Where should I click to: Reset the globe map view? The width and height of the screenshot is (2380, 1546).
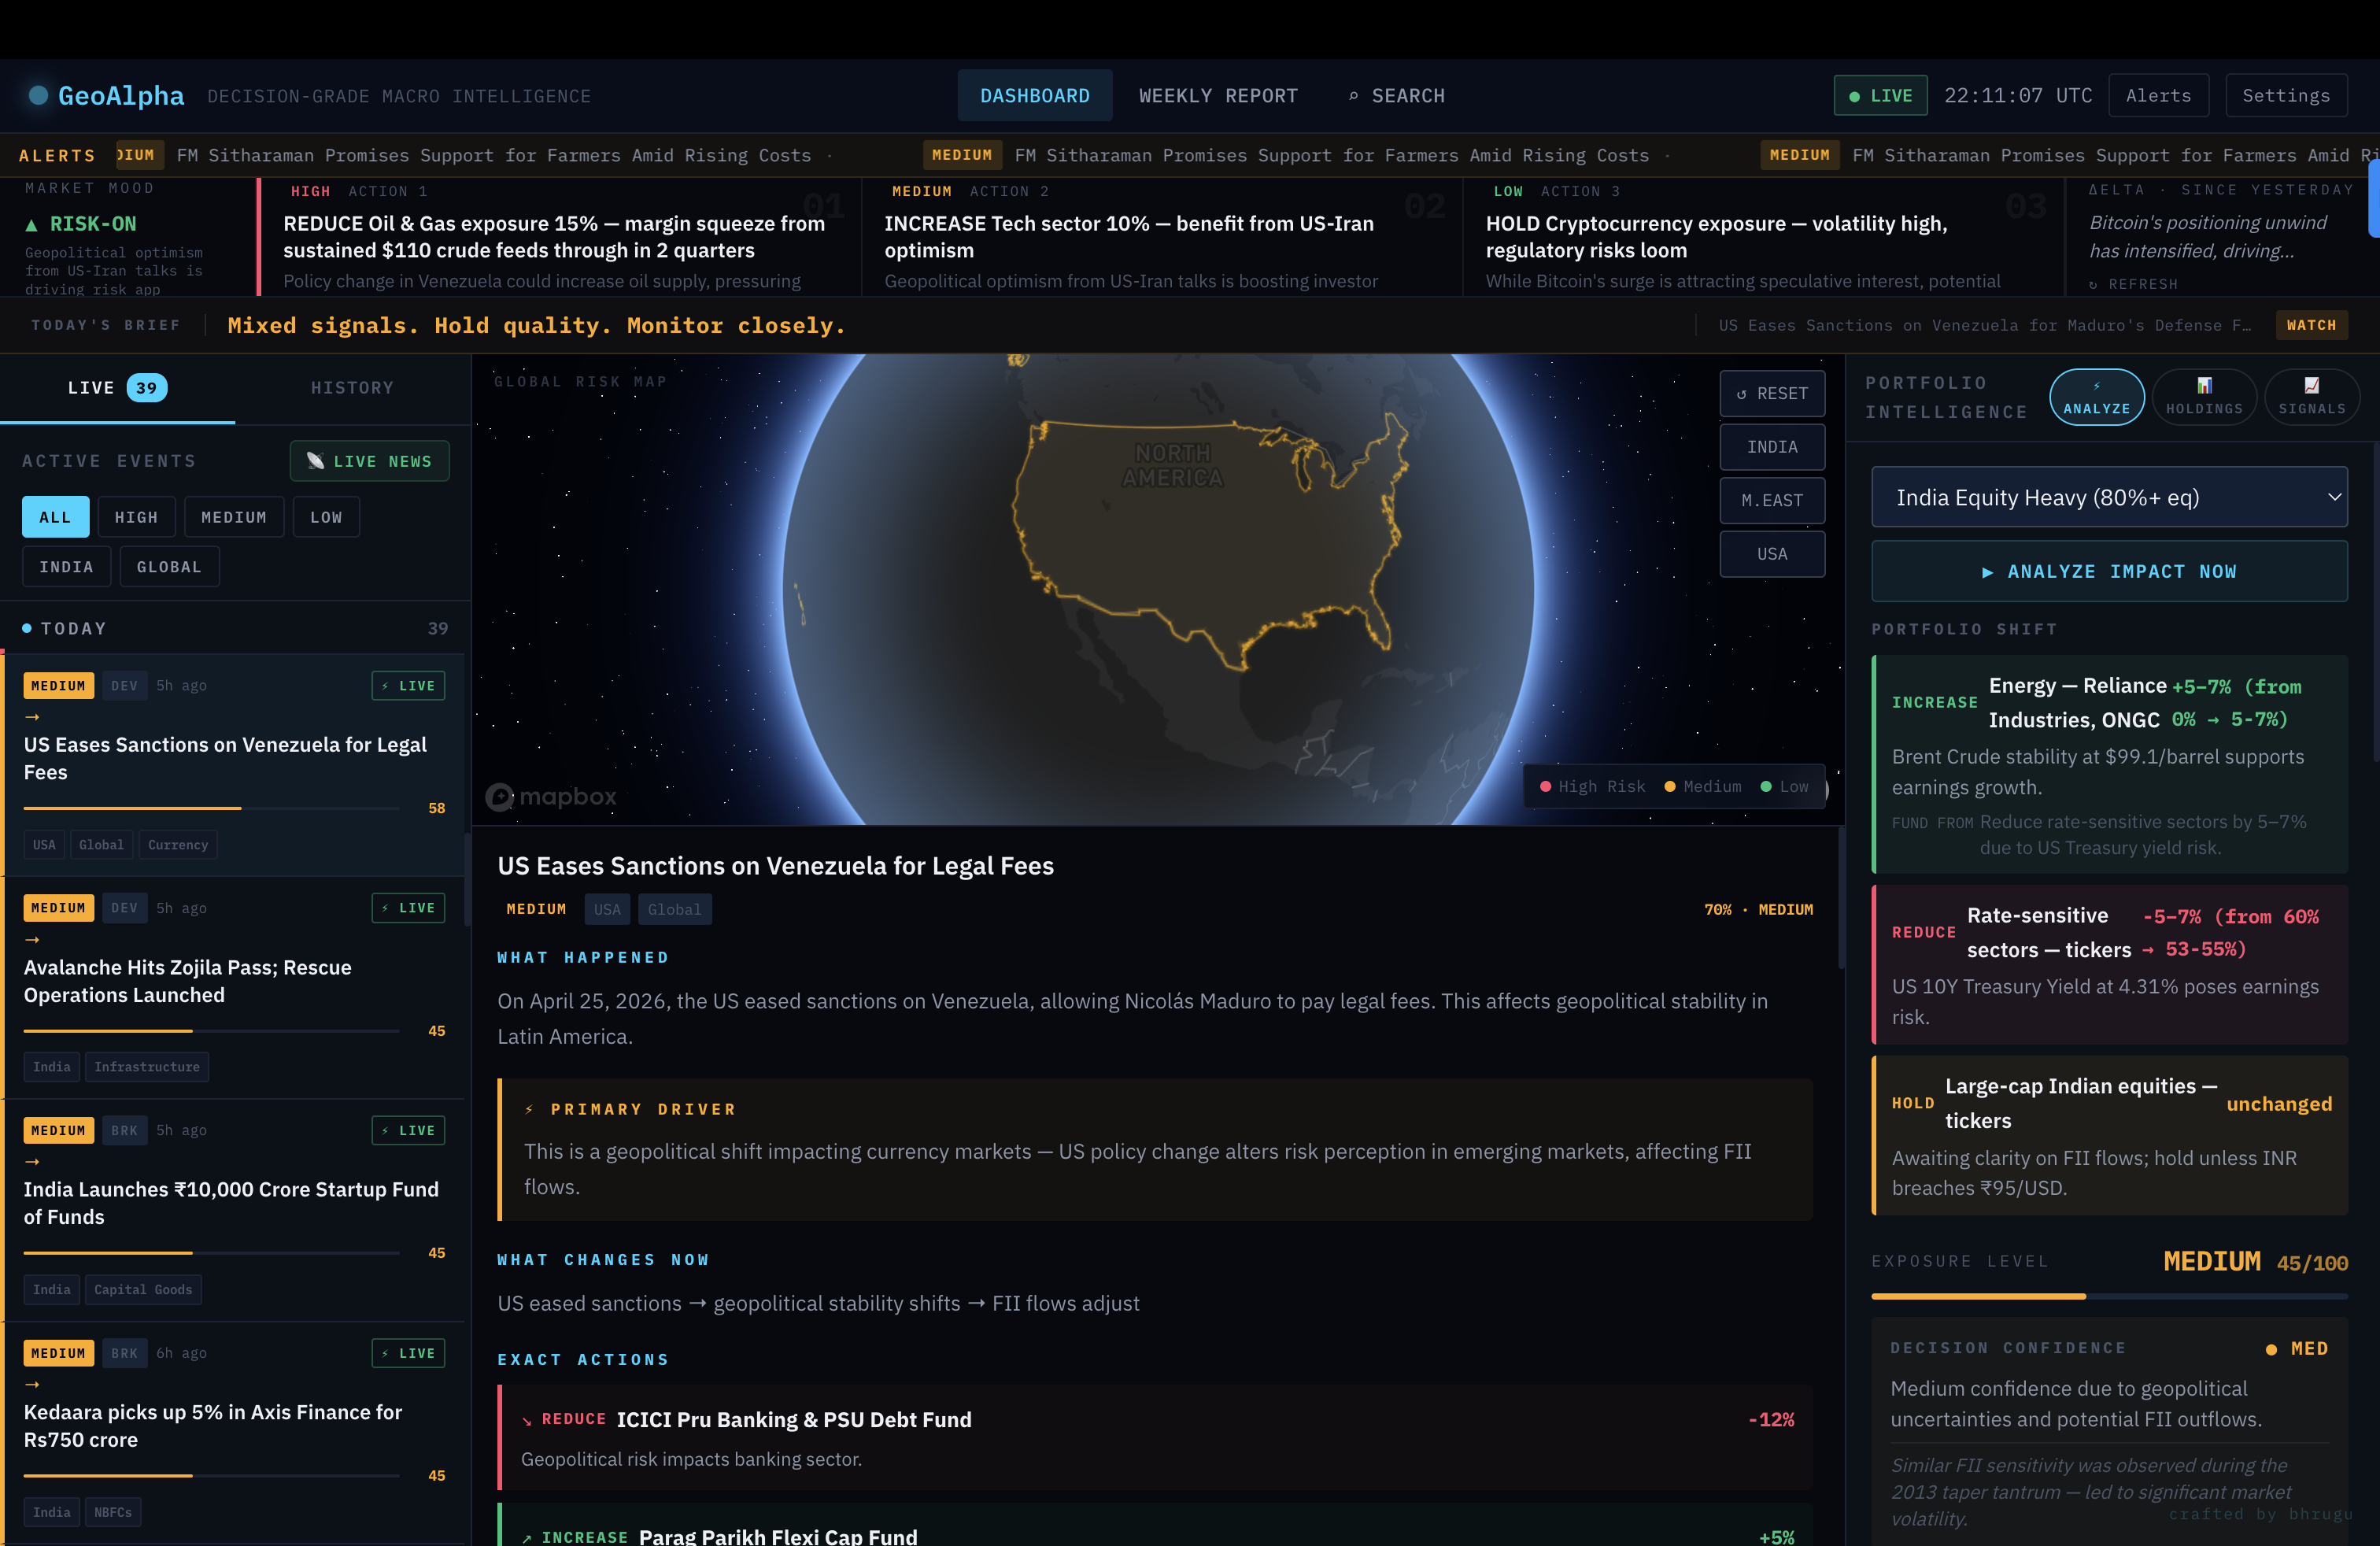tap(1772, 393)
